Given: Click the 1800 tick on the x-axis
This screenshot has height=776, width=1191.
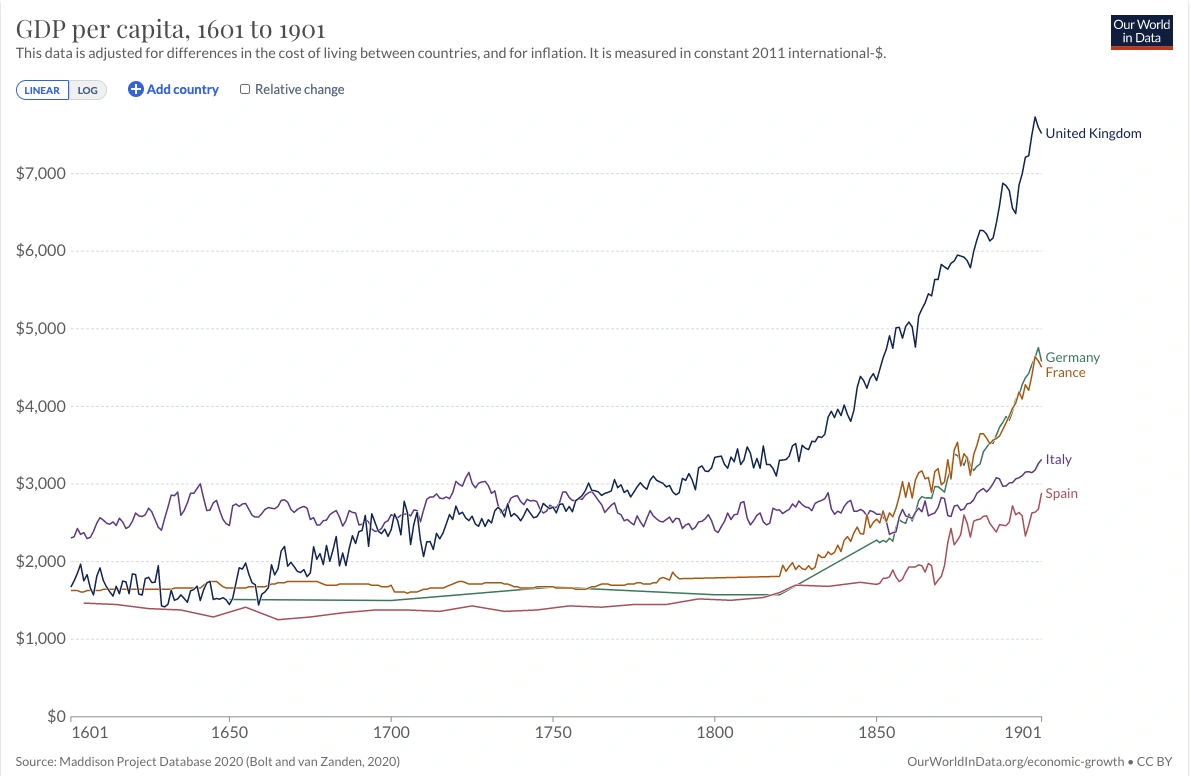Looking at the screenshot, I should [715, 733].
